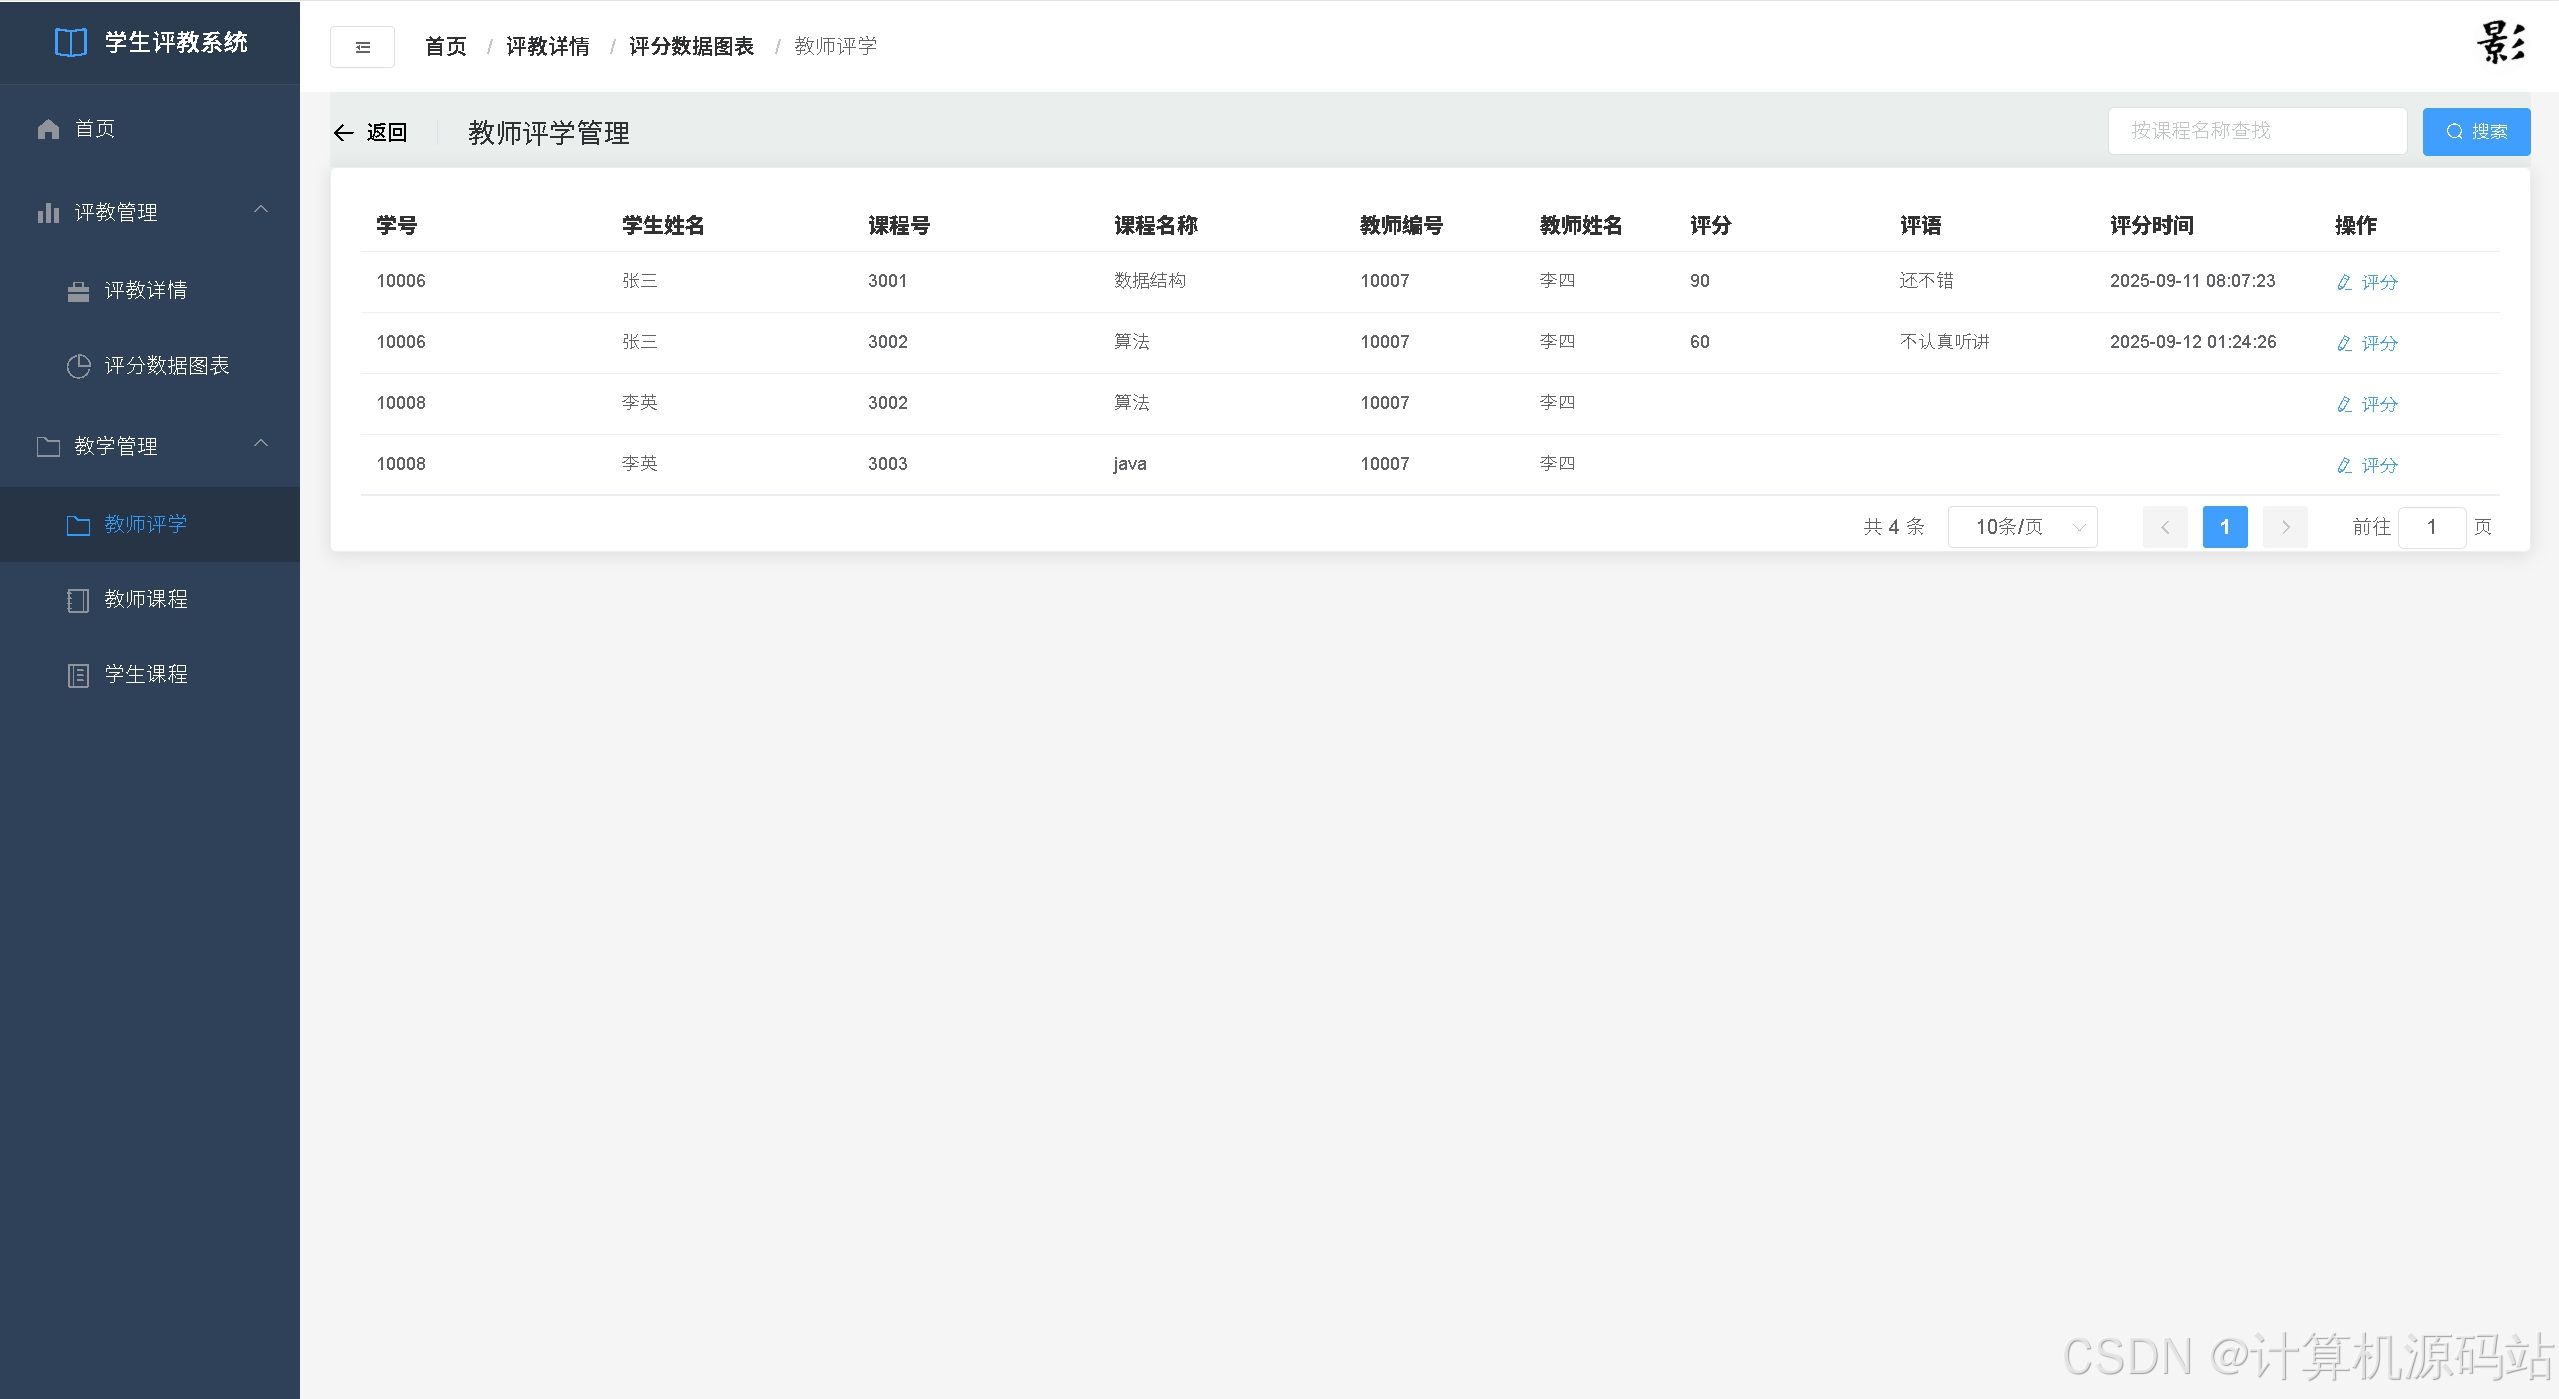Click 评分 link for 数据结构 row
This screenshot has width=2559, height=1399.
[x=2379, y=282]
